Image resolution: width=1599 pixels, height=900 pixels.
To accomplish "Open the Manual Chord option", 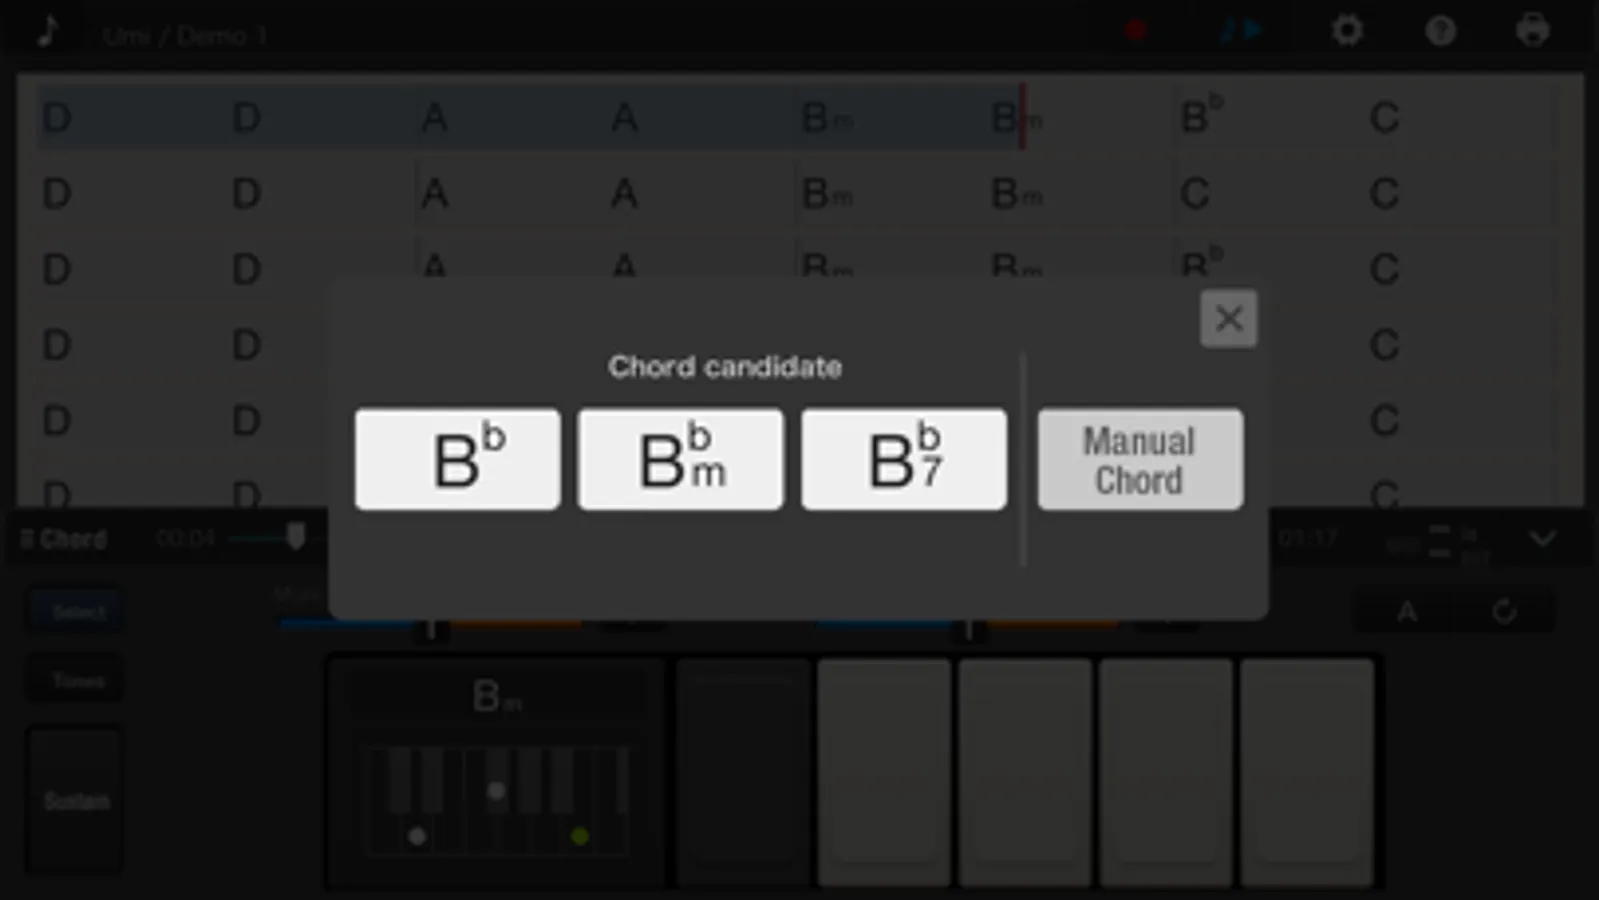I will pyautogui.click(x=1140, y=459).
